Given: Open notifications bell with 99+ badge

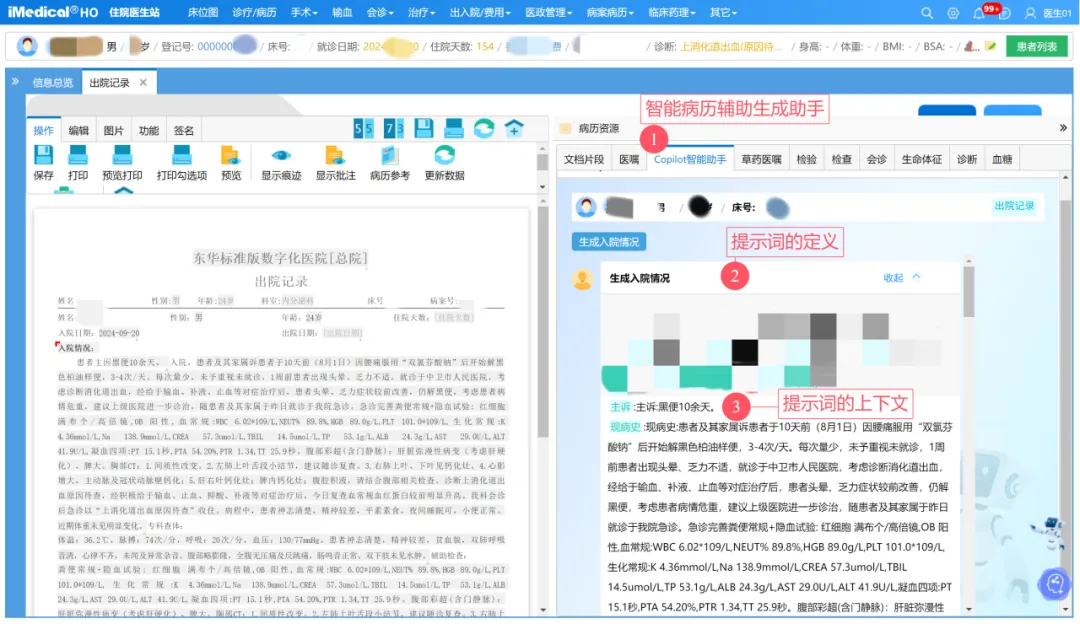Looking at the screenshot, I should 980,13.
